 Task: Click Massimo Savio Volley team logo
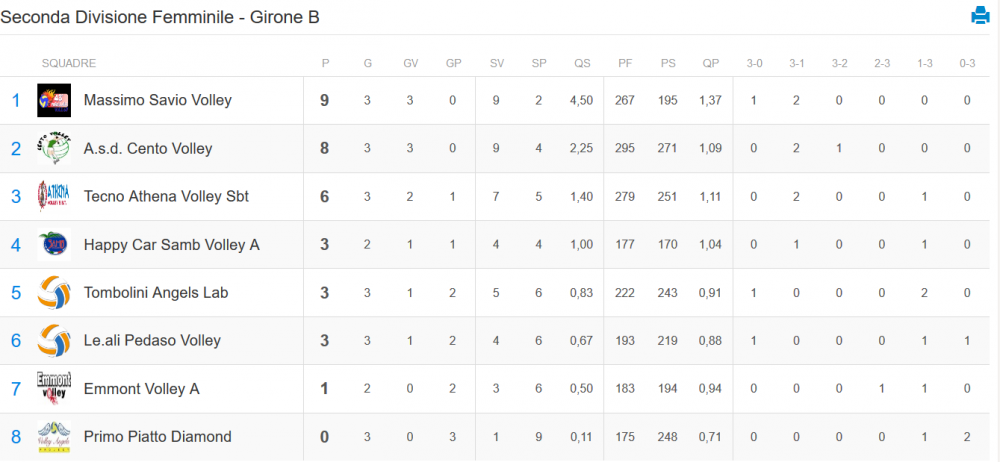(54, 100)
